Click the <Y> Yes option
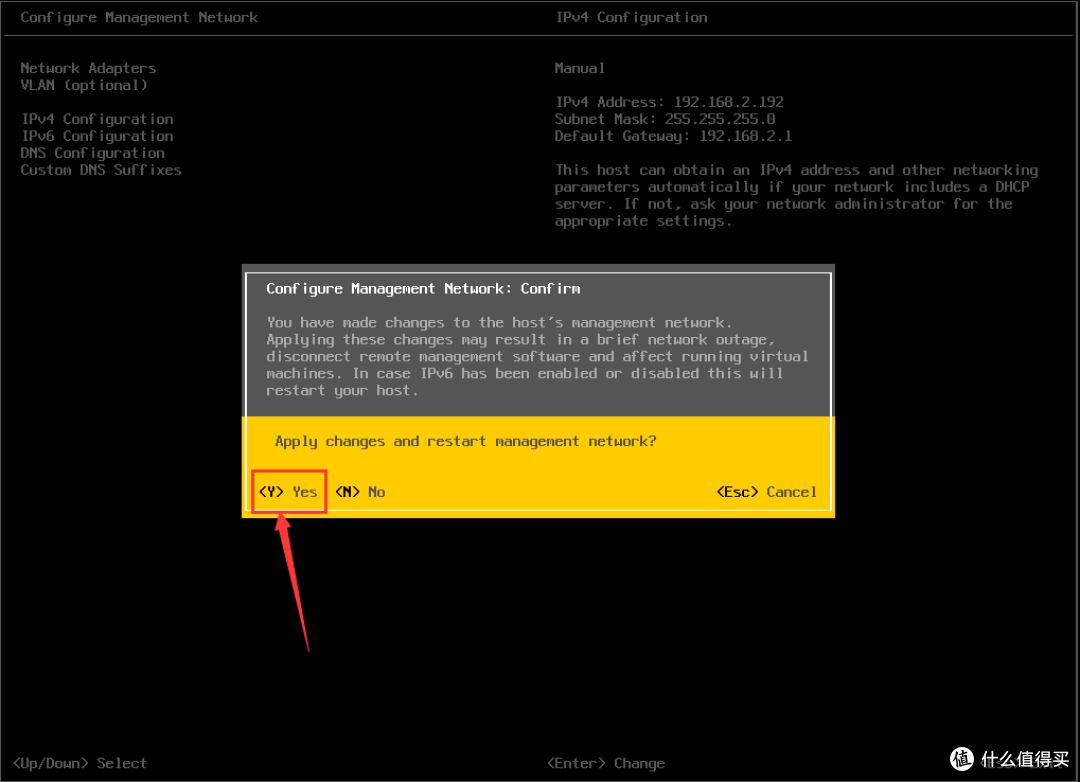This screenshot has width=1080, height=782. coord(288,492)
